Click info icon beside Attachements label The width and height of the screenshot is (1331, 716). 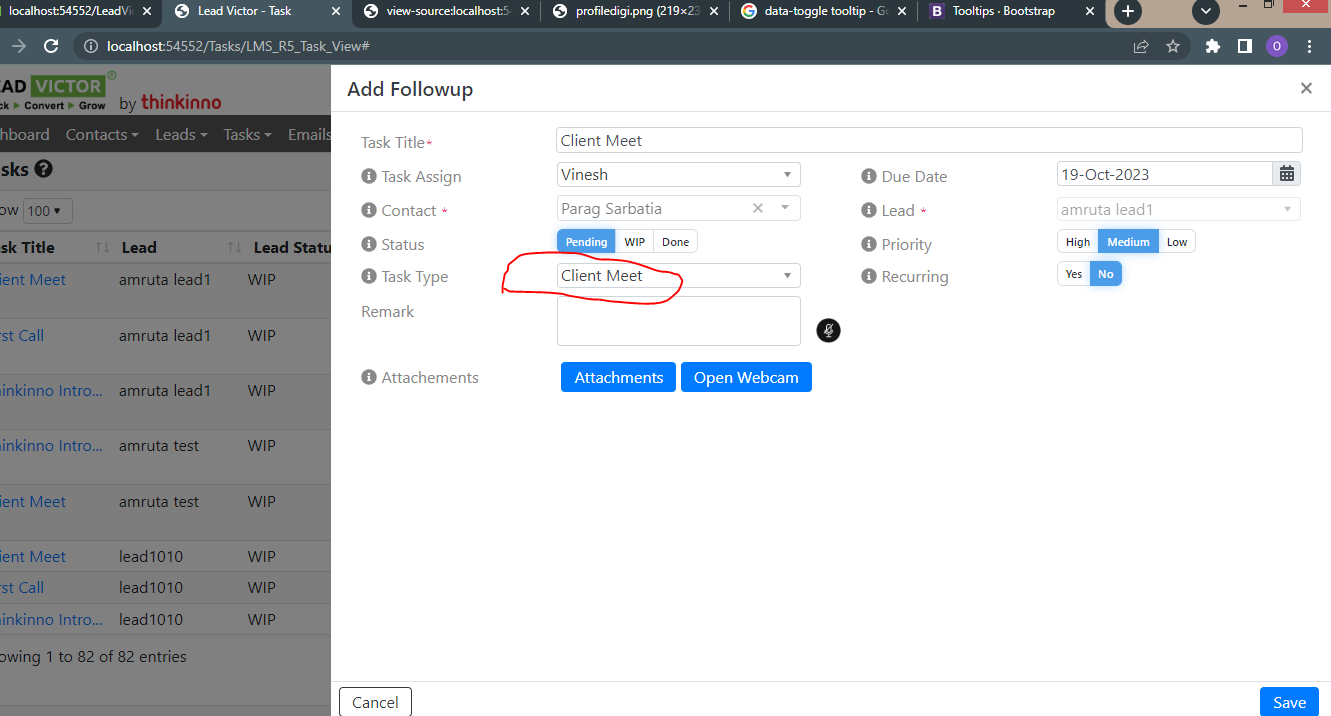[x=368, y=377]
